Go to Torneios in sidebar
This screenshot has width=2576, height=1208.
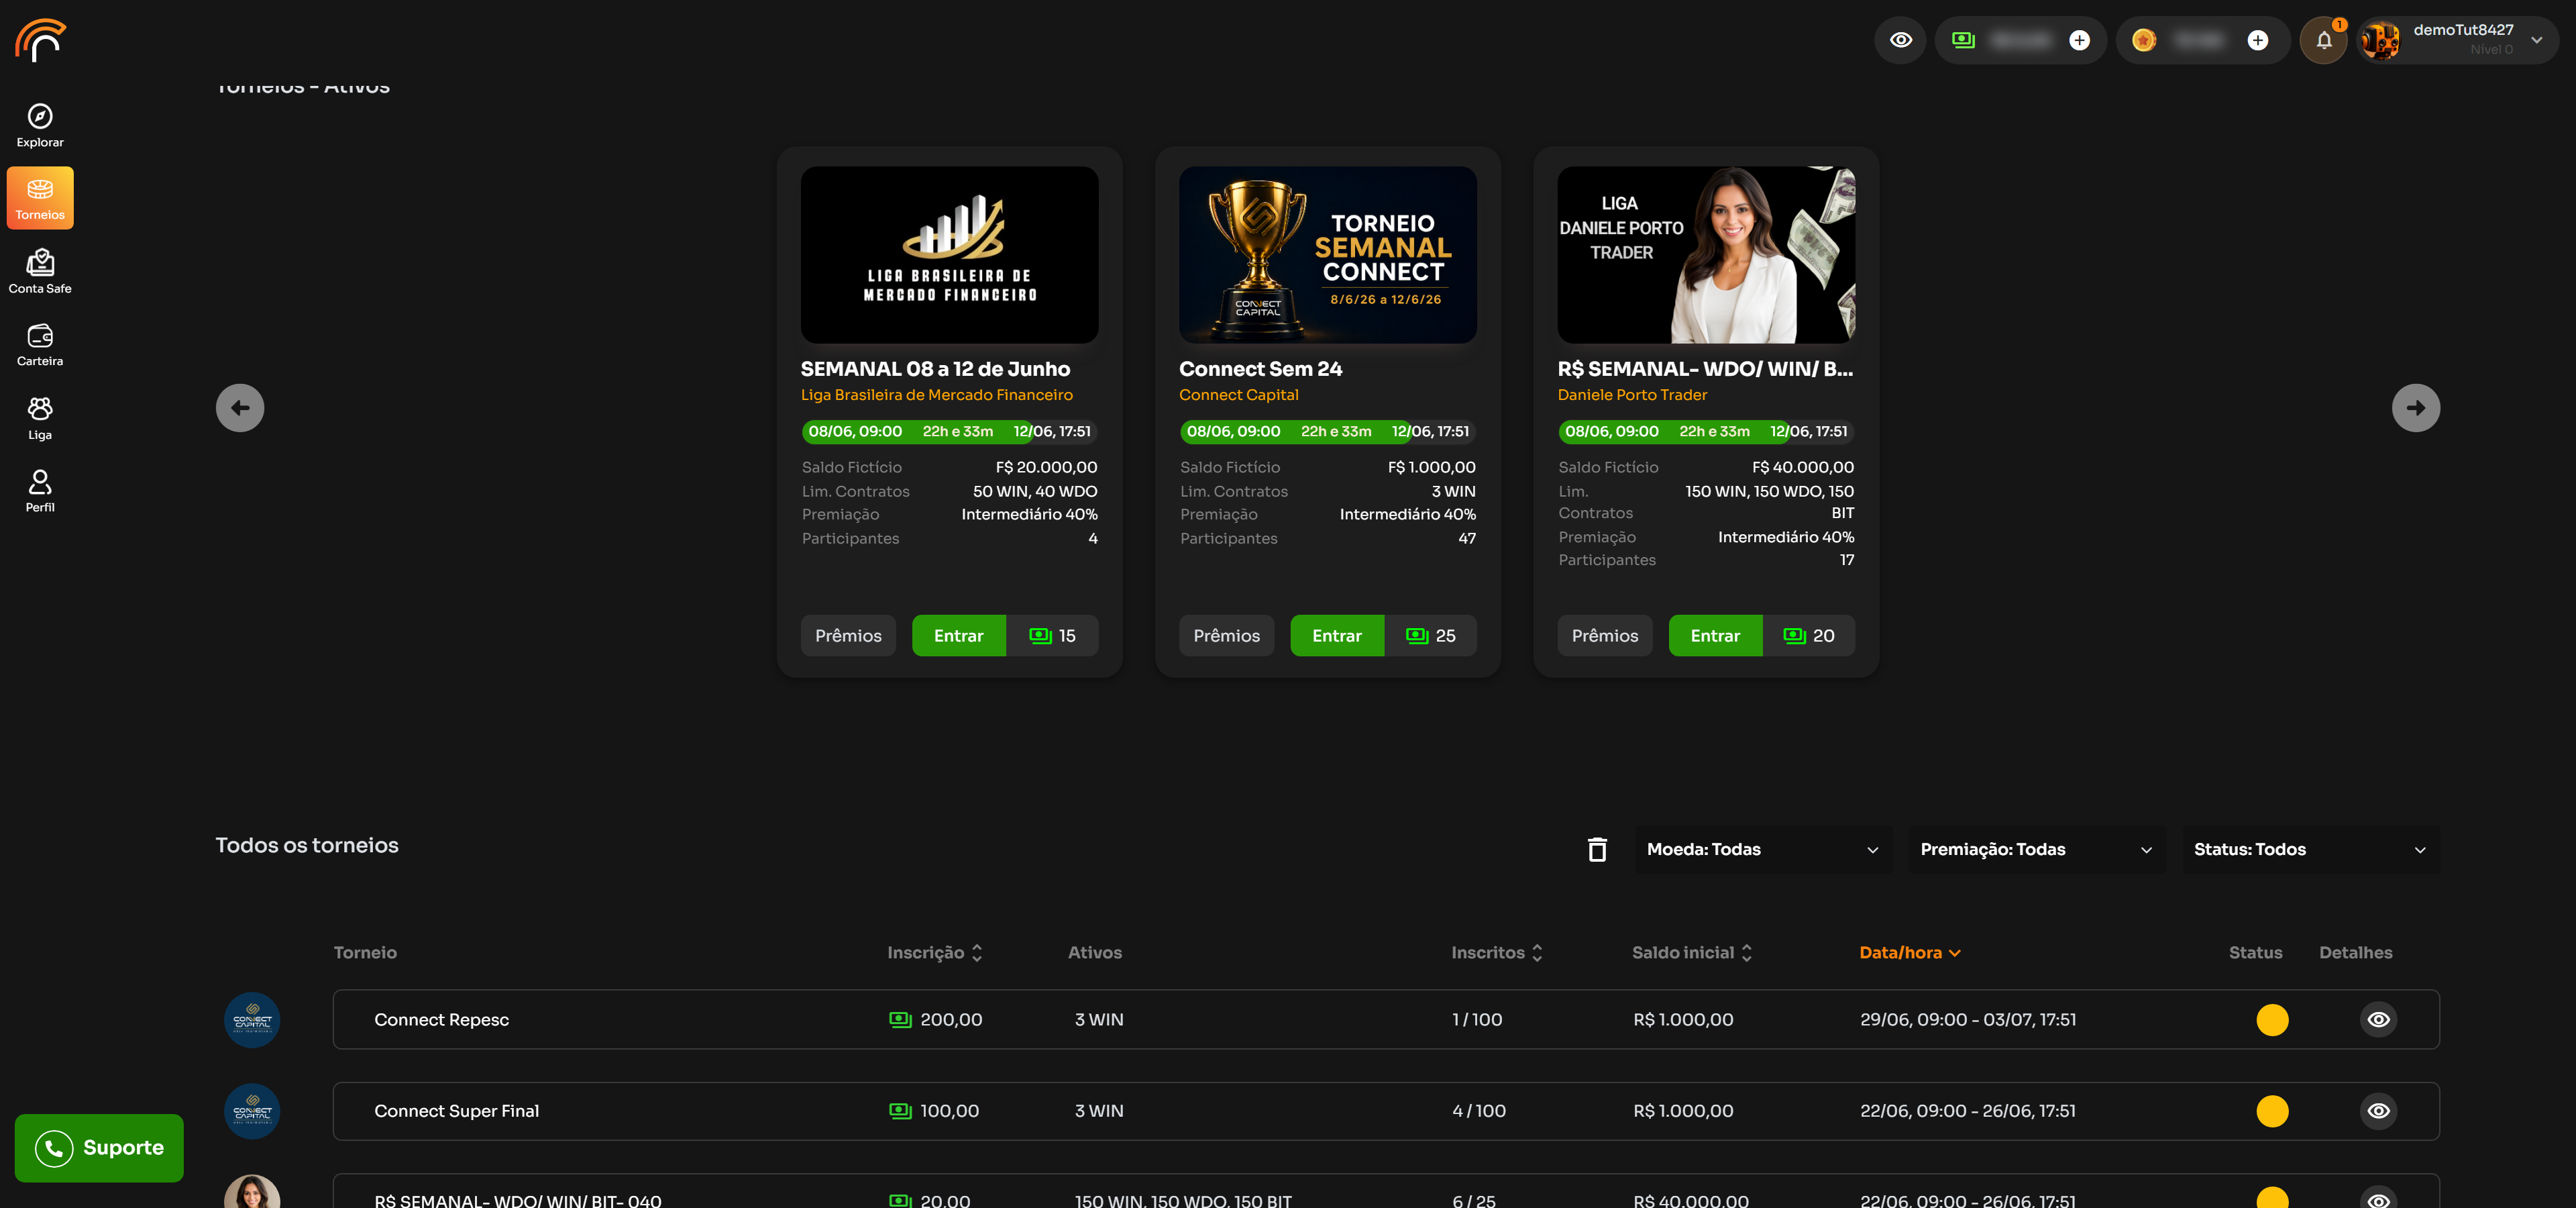tap(40, 198)
